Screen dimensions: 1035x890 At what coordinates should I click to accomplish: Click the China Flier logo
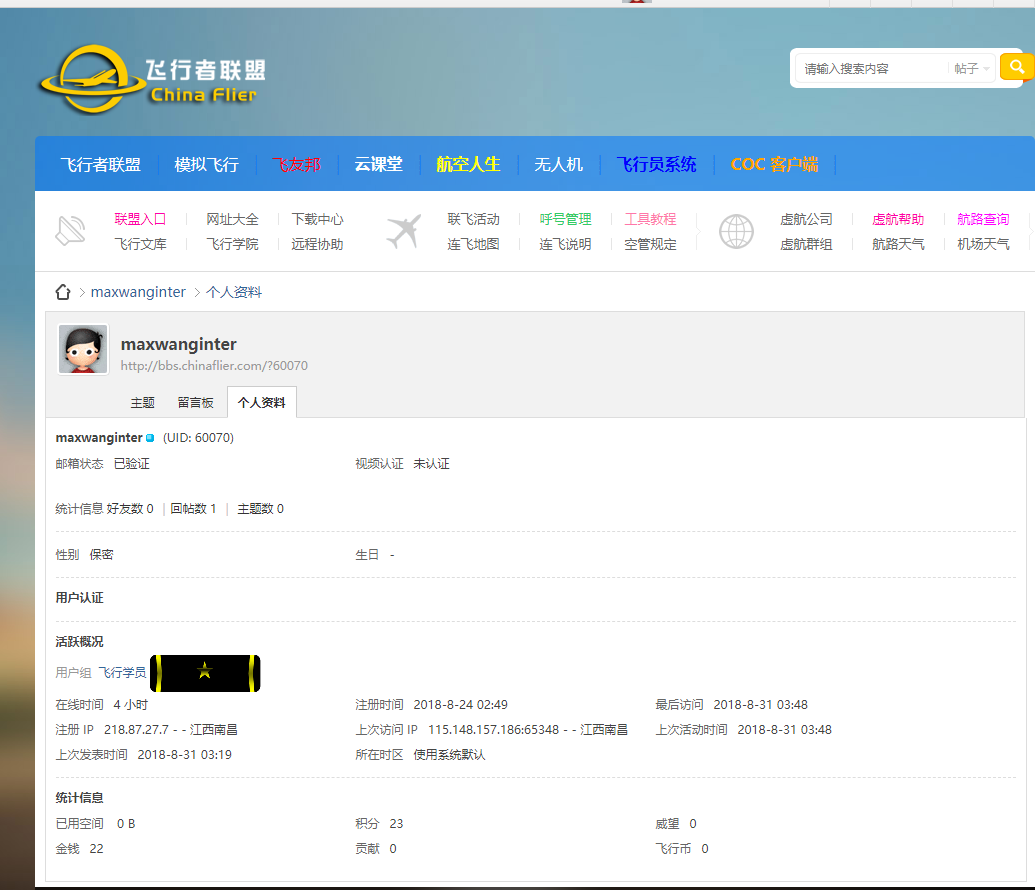[x=153, y=79]
